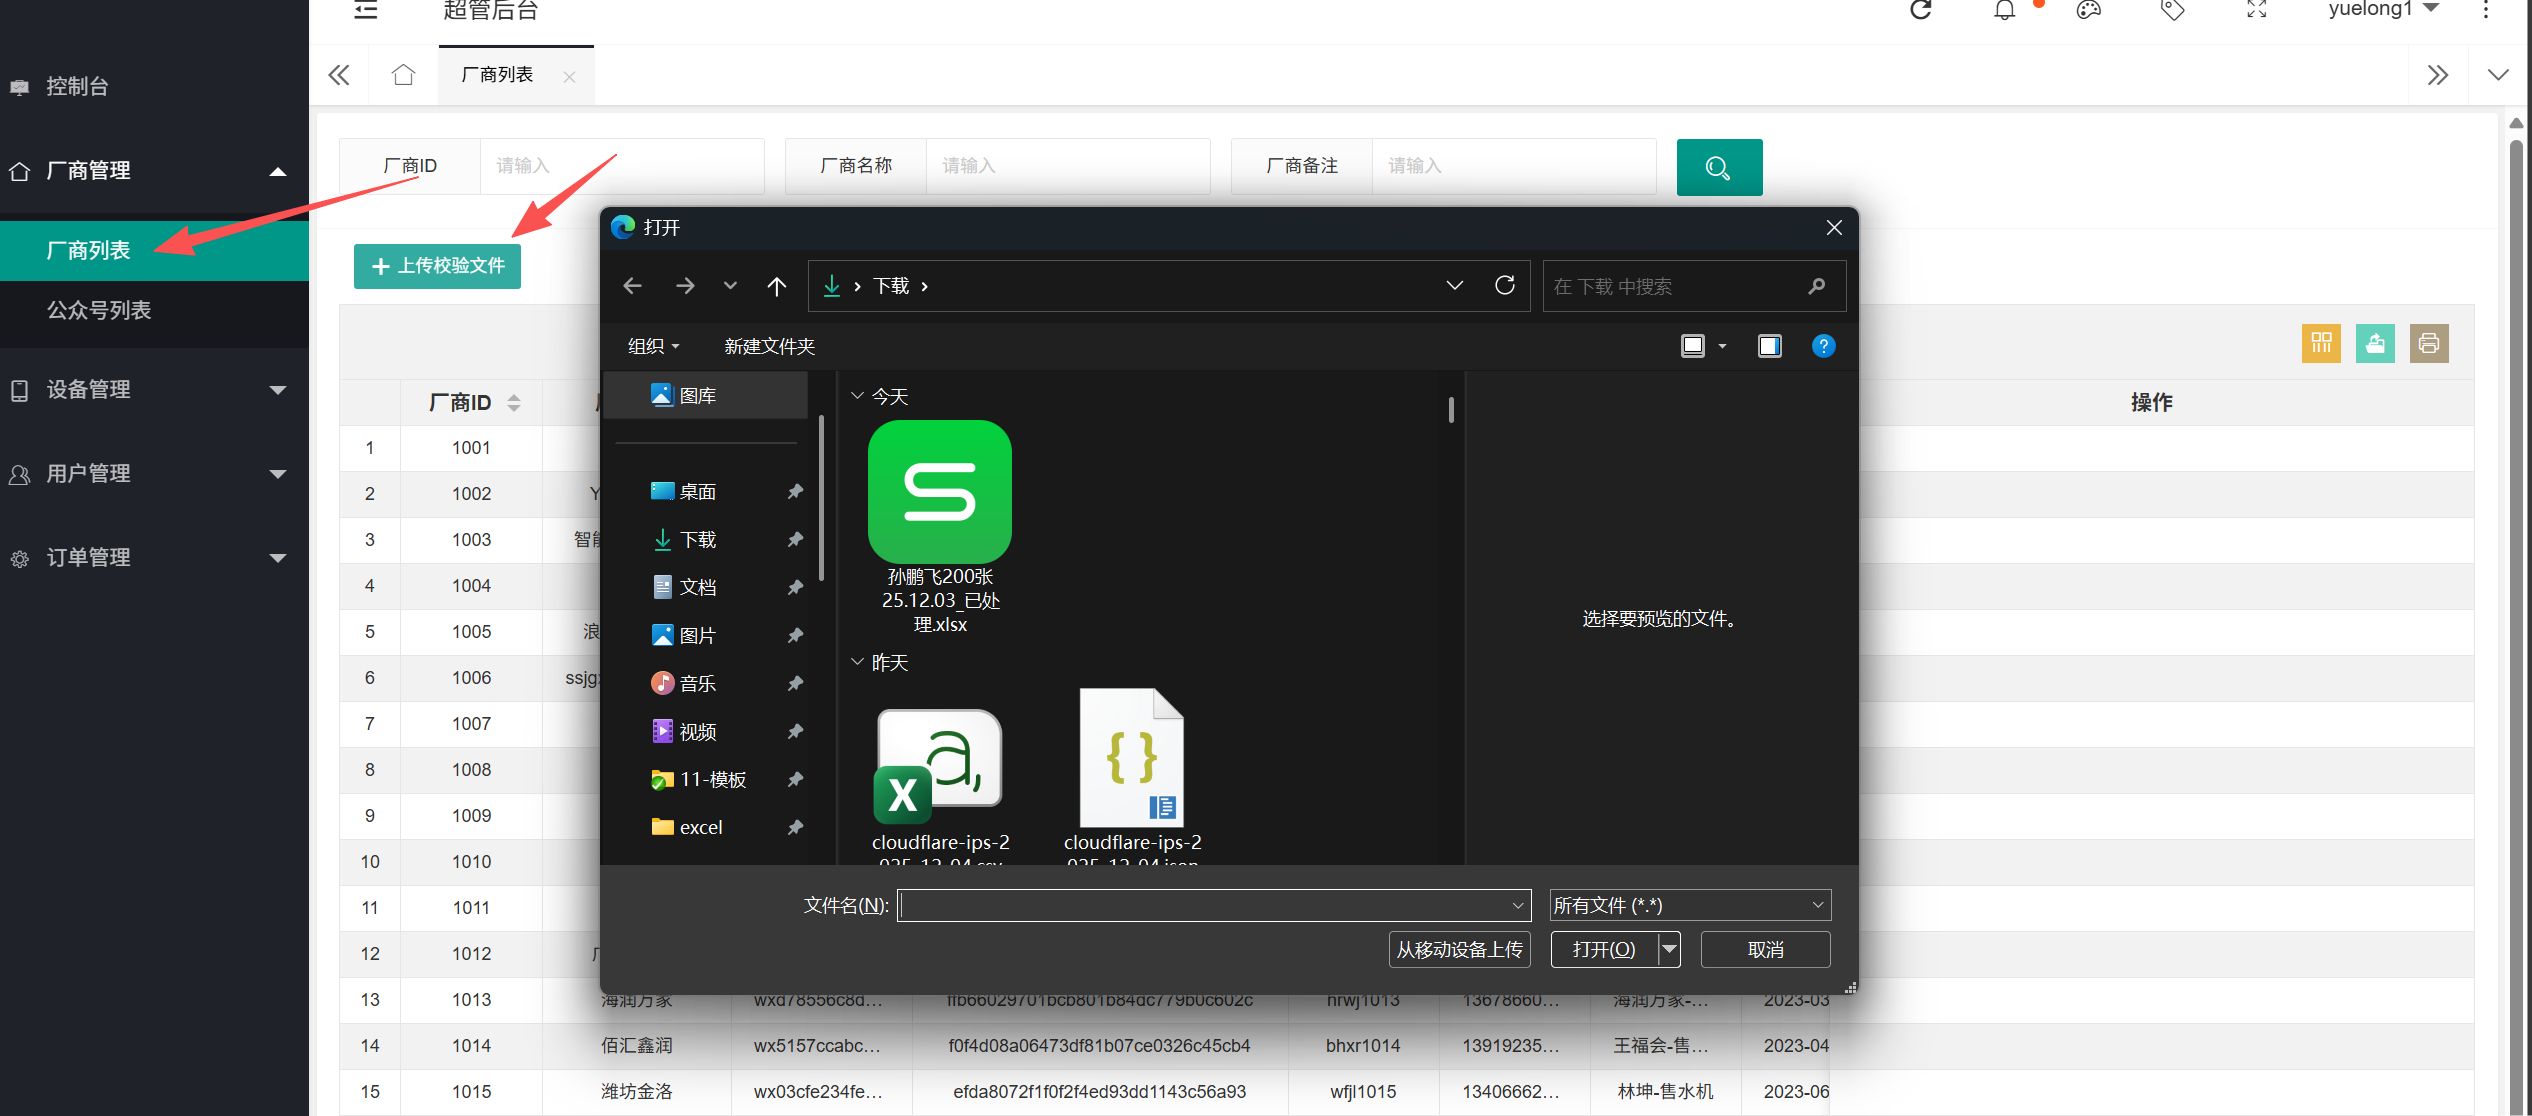Refresh the 下载 folder in dialog
Screen dimensions: 2532x1116
1505,286
